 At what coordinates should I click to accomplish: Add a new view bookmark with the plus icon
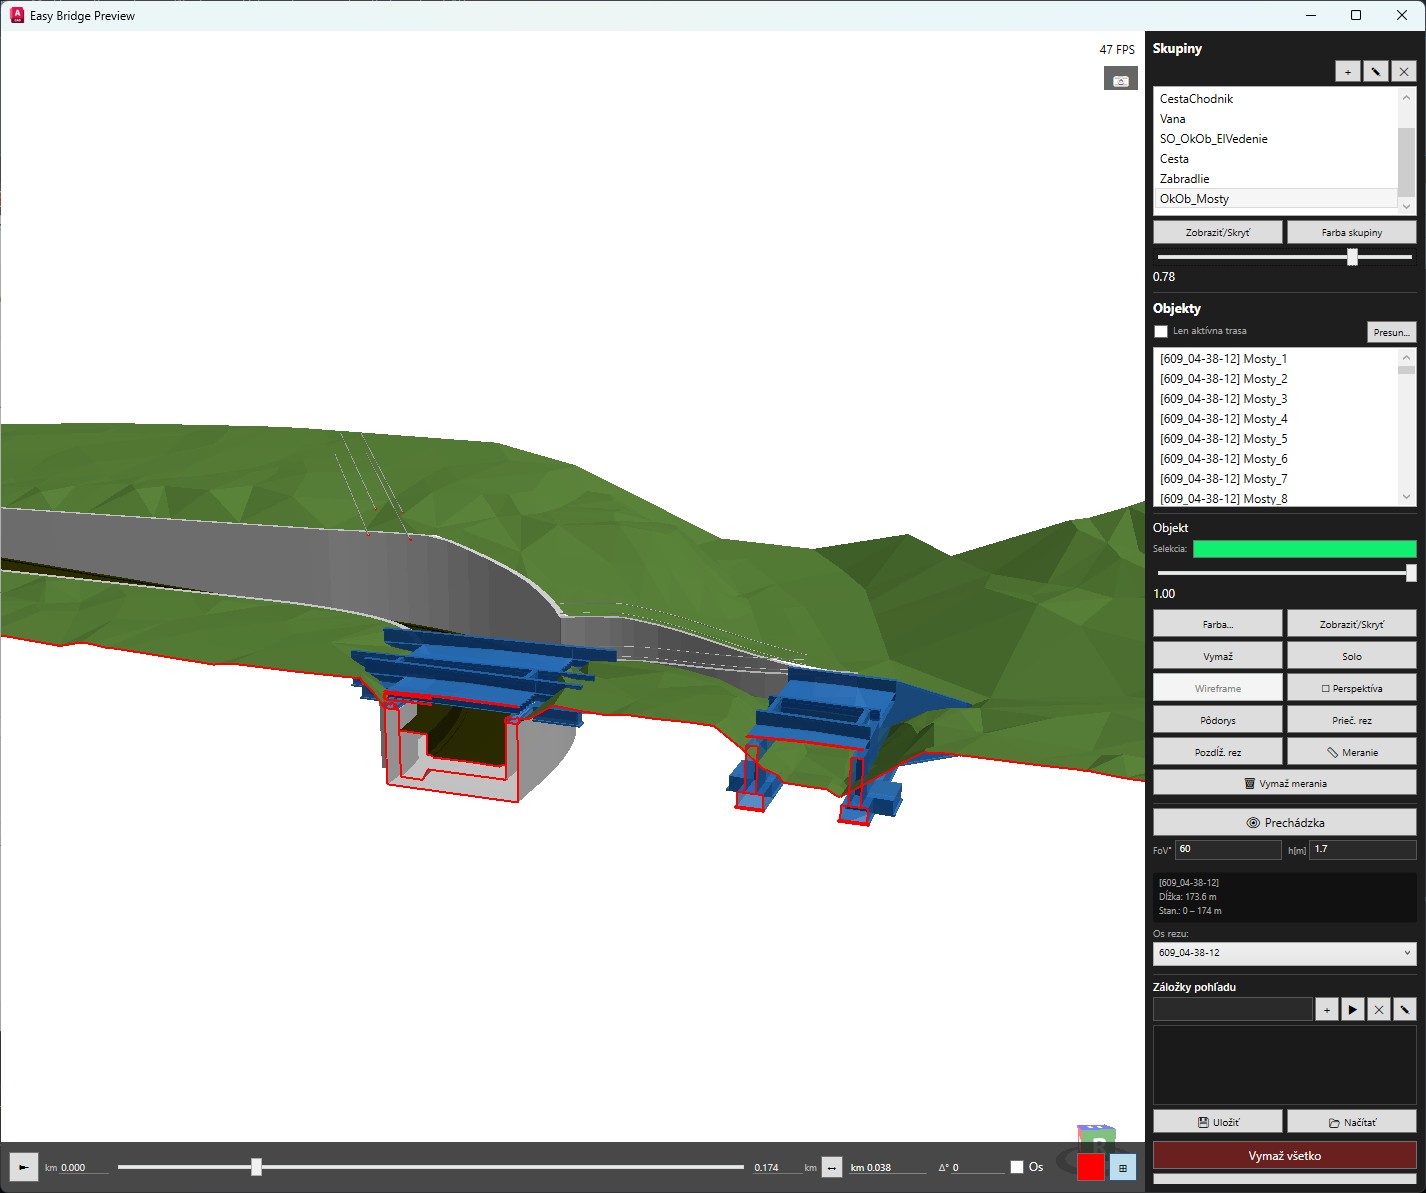click(x=1326, y=1009)
